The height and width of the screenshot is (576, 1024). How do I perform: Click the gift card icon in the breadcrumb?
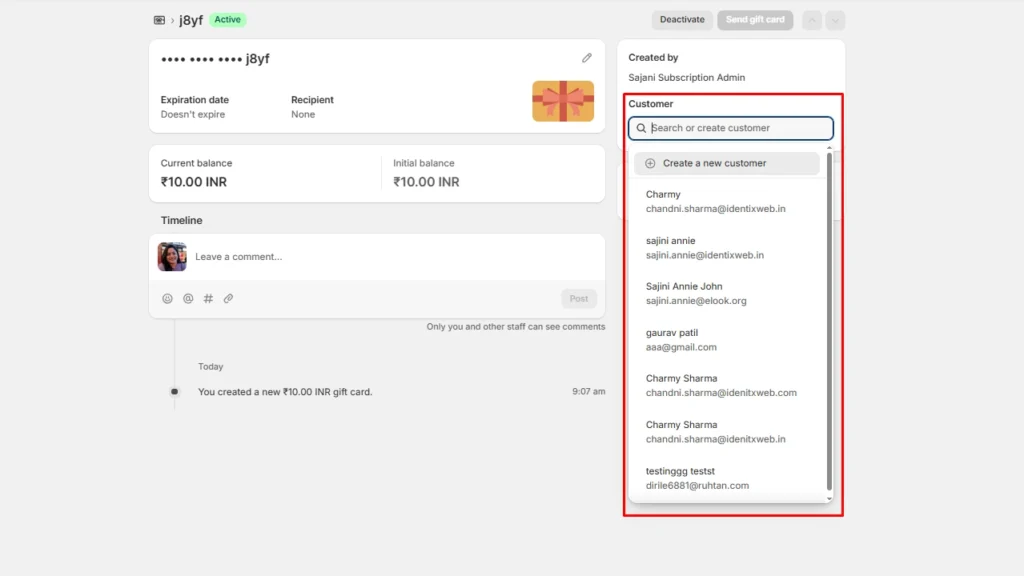pyautogui.click(x=159, y=19)
